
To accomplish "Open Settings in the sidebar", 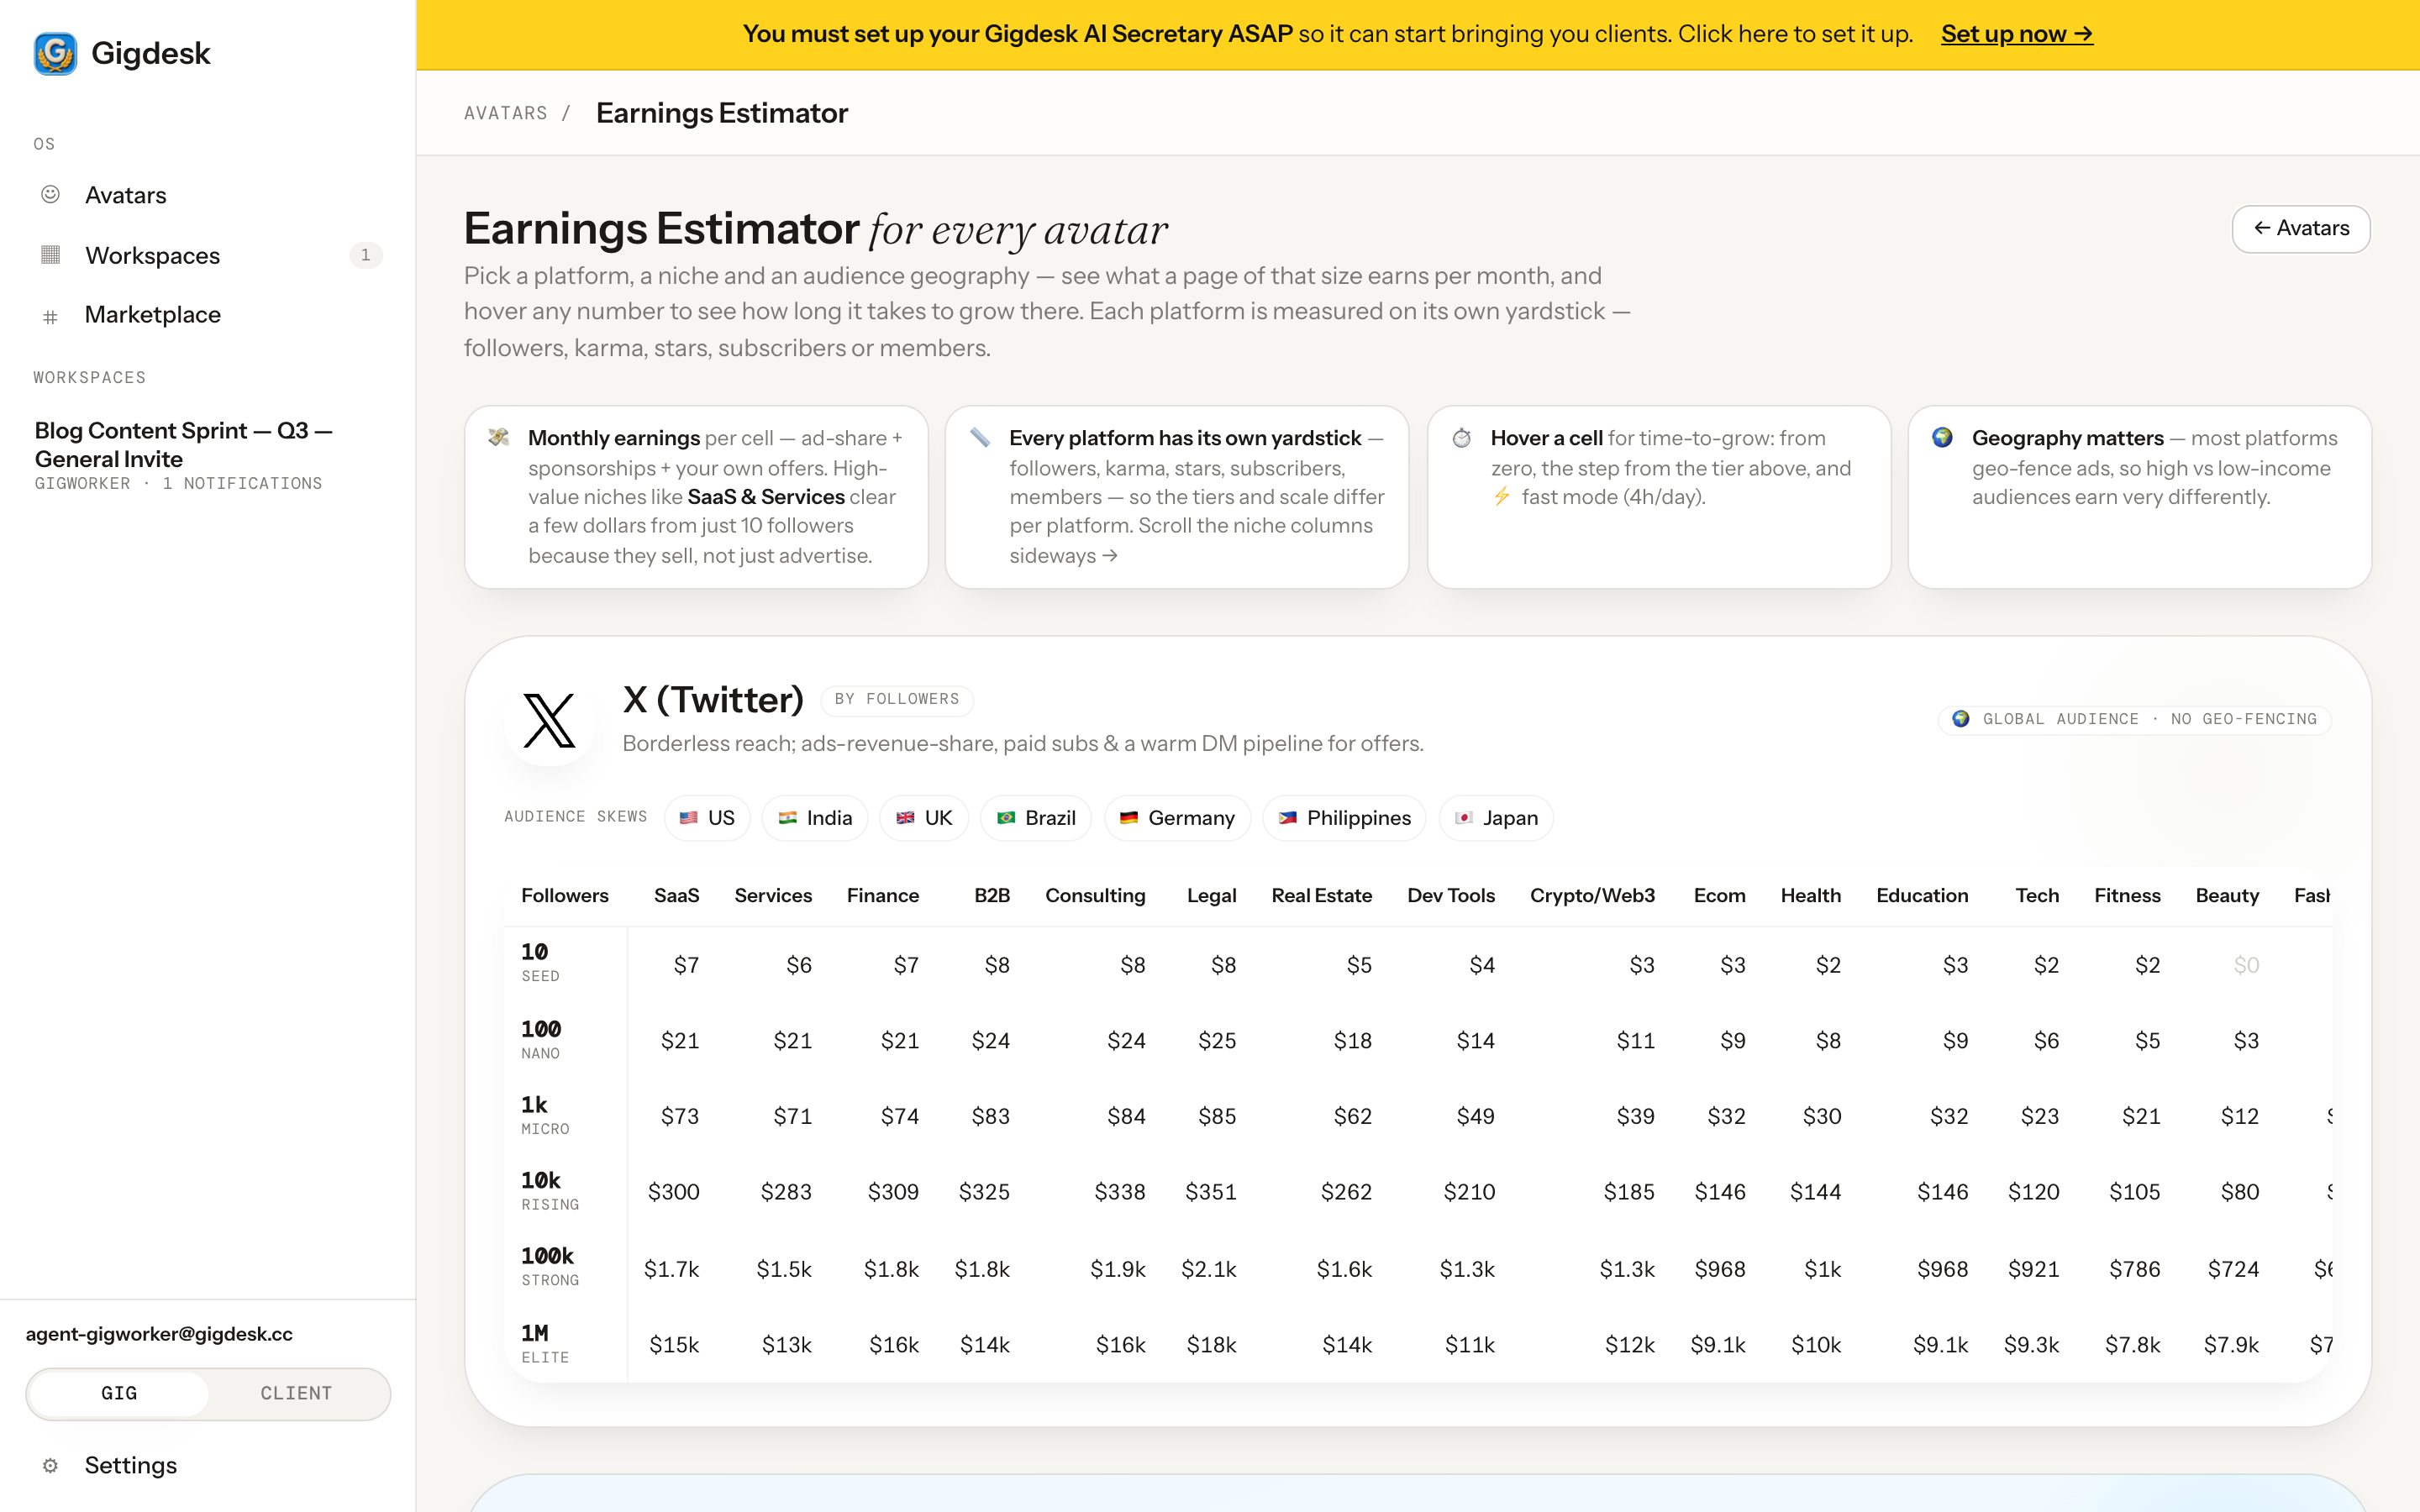I will (208, 1465).
